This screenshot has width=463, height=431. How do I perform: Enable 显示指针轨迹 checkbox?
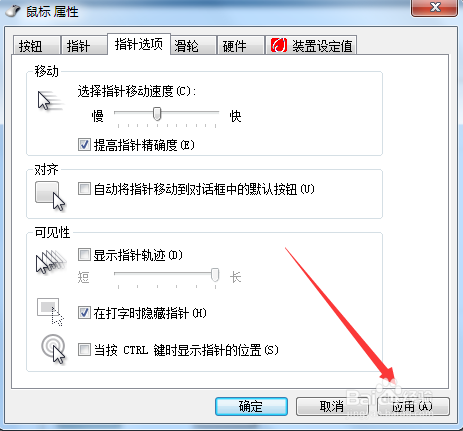pos(84,255)
